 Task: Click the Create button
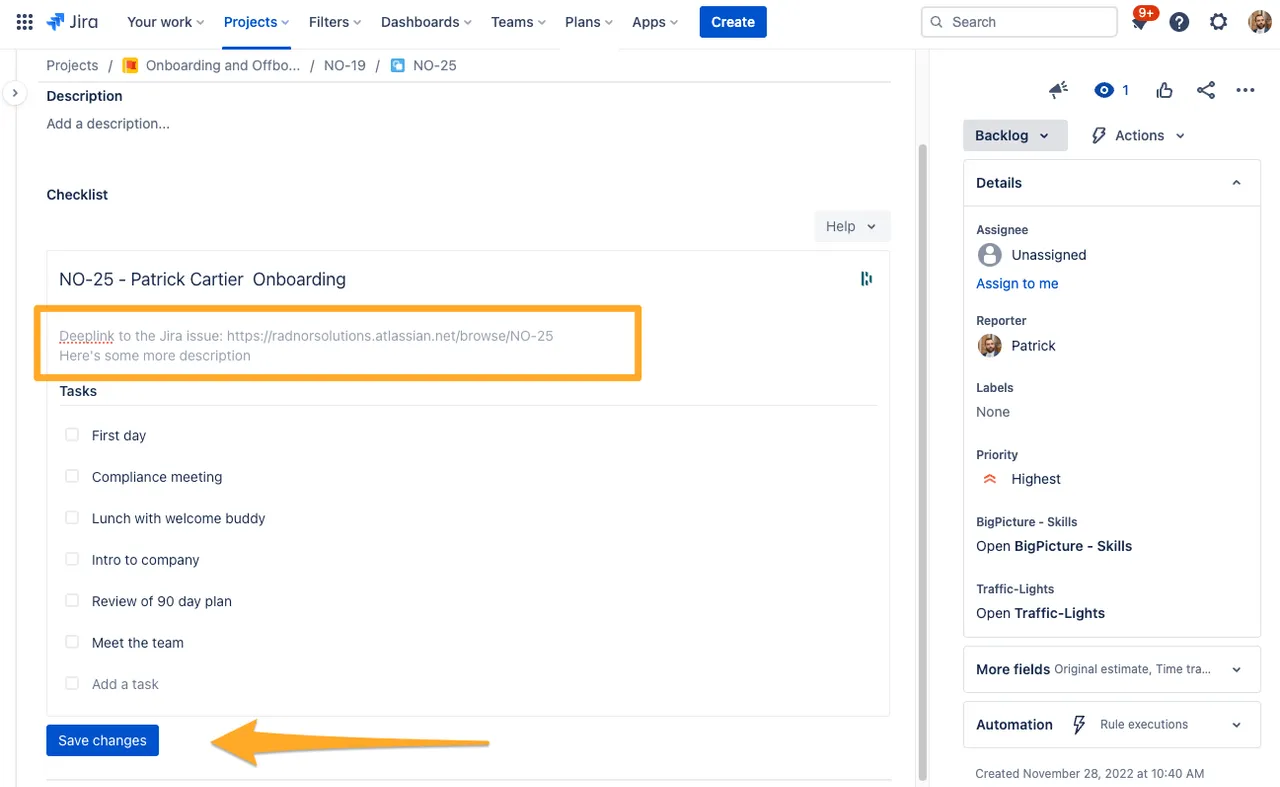coord(733,22)
